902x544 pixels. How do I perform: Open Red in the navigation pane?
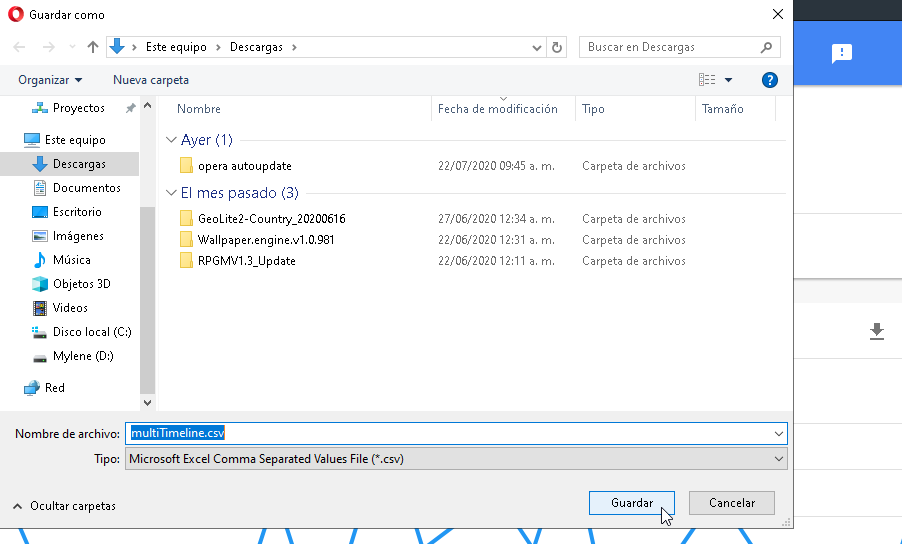[x=55, y=388]
